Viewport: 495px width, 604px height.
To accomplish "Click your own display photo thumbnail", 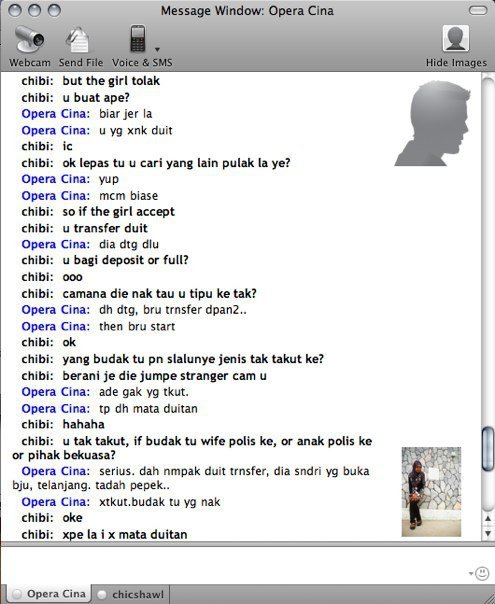I will 431,492.
